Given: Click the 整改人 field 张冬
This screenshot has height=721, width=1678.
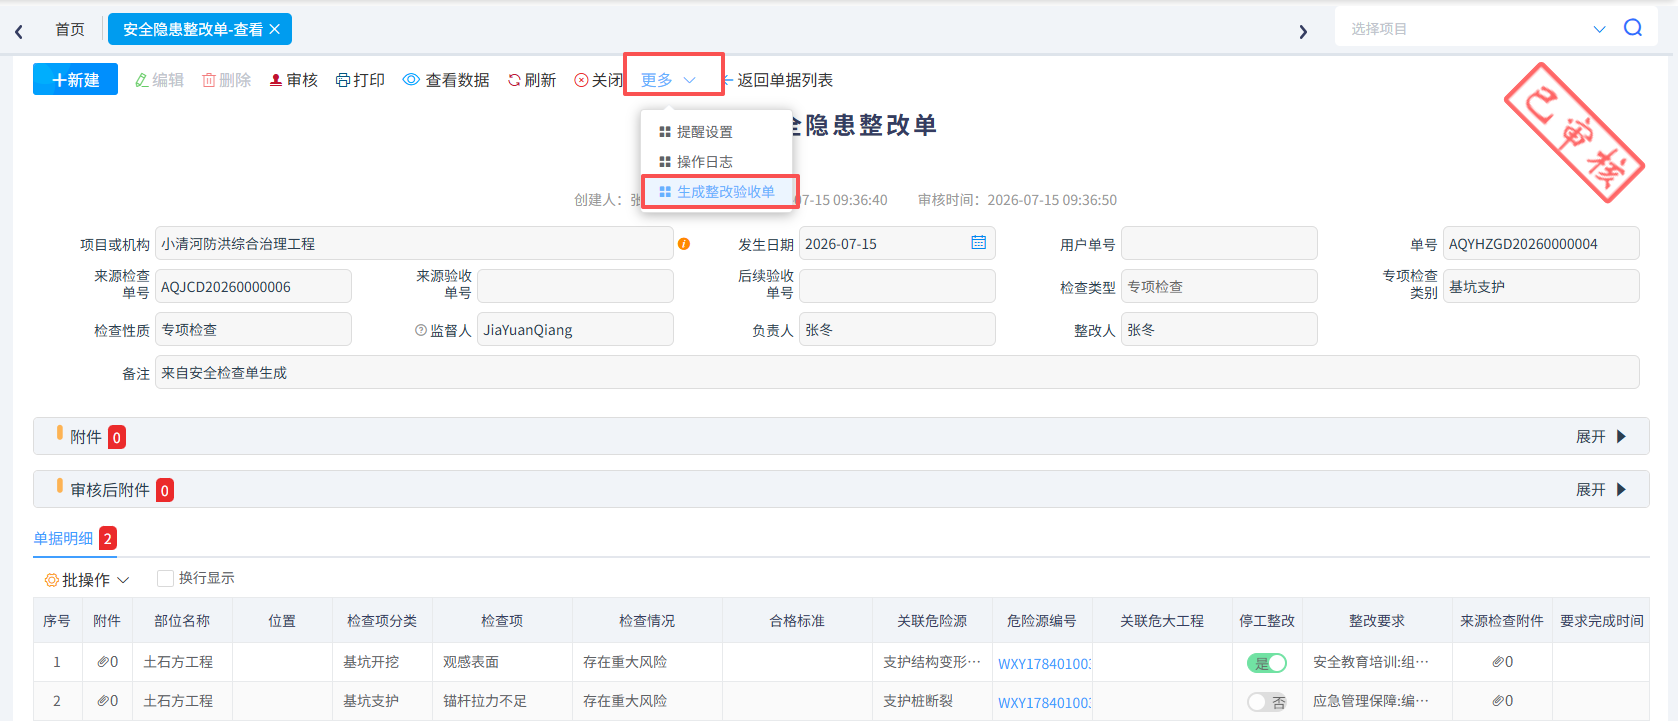Looking at the screenshot, I should click(x=1219, y=330).
